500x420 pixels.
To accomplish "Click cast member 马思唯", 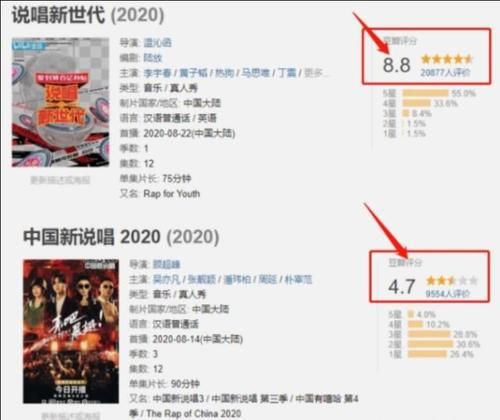I will tap(255, 73).
